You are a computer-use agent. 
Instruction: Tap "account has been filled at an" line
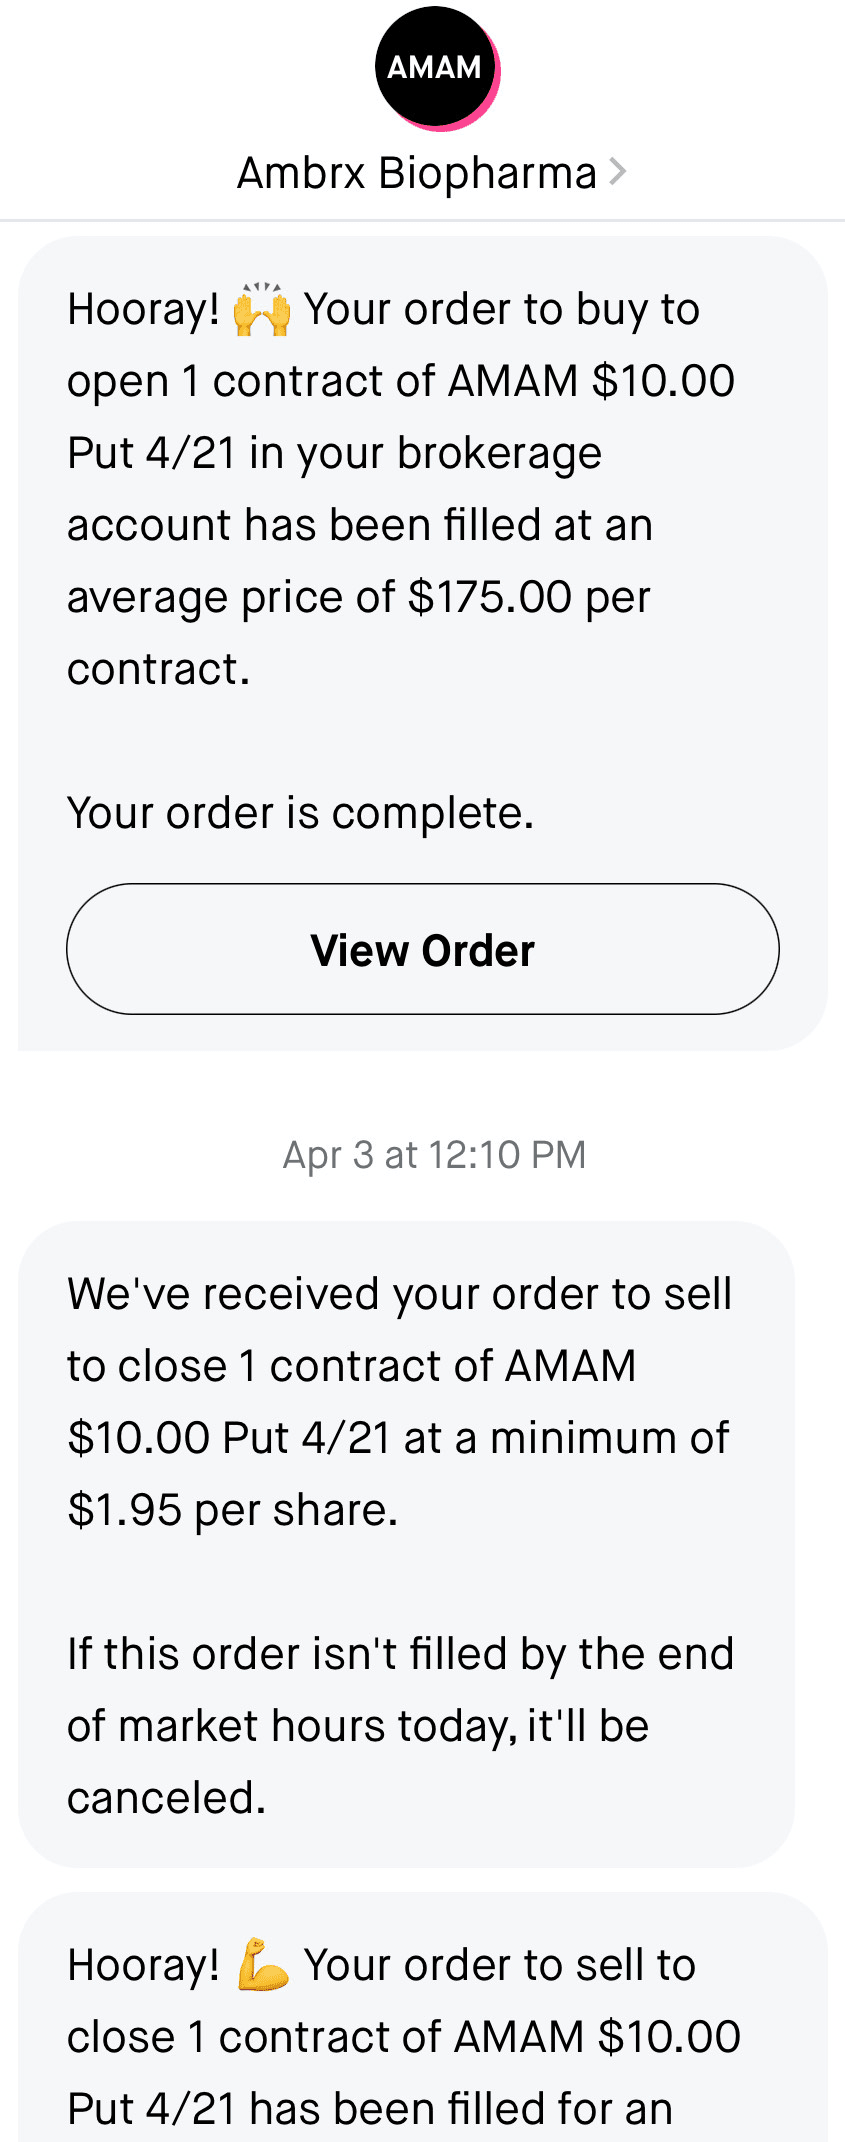pyautogui.click(x=359, y=525)
